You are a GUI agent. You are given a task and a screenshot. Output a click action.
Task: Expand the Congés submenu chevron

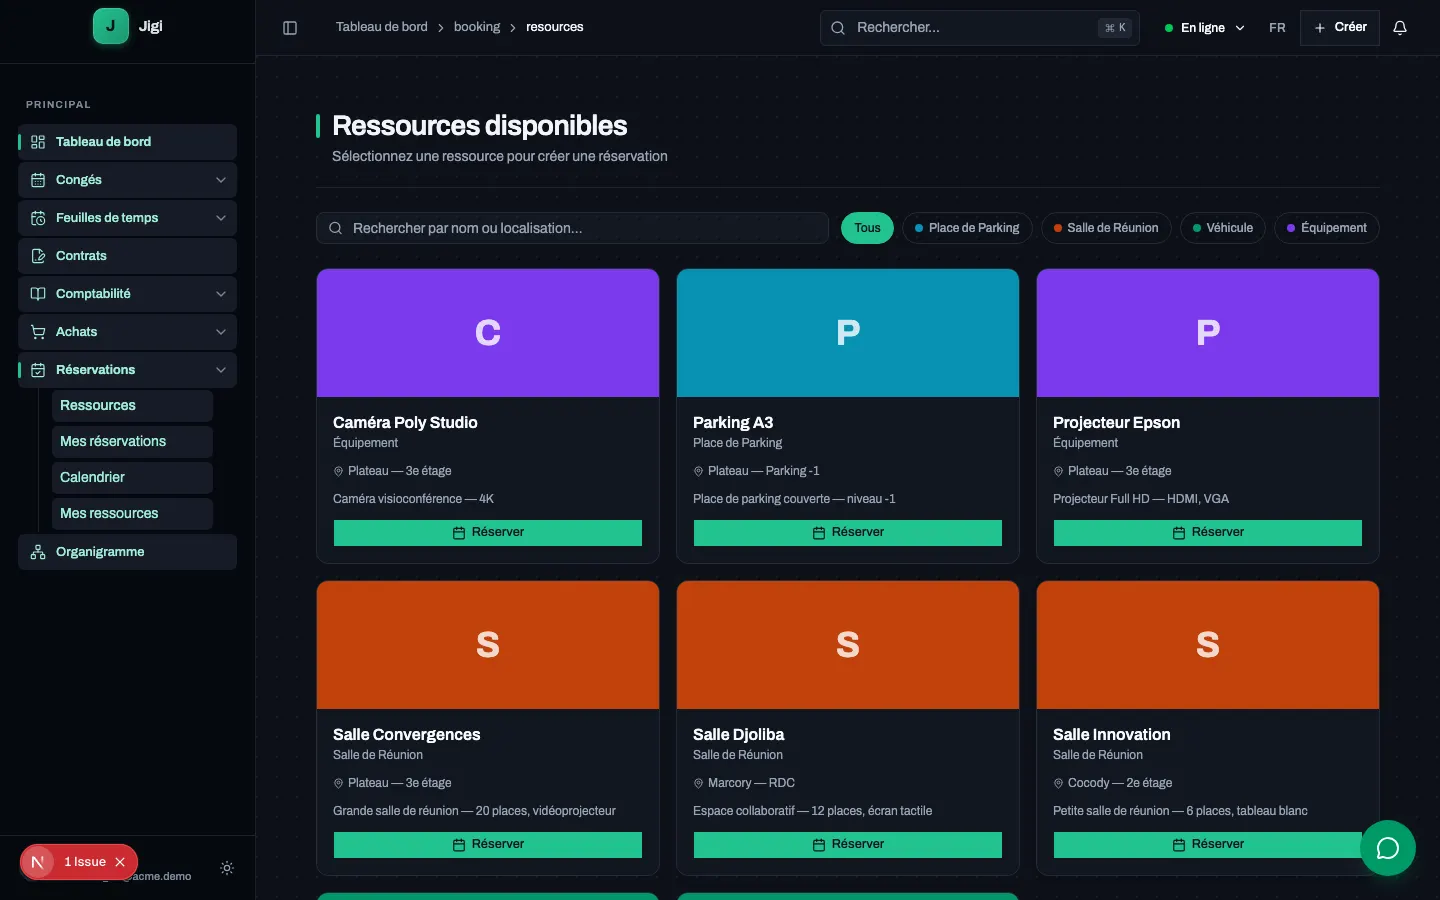tap(221, 180)
